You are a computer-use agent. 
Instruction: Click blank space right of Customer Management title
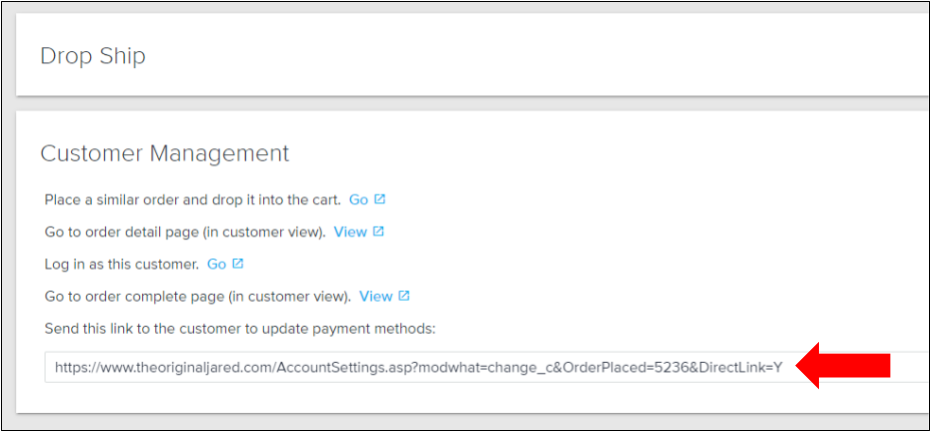tap(600, 153)
